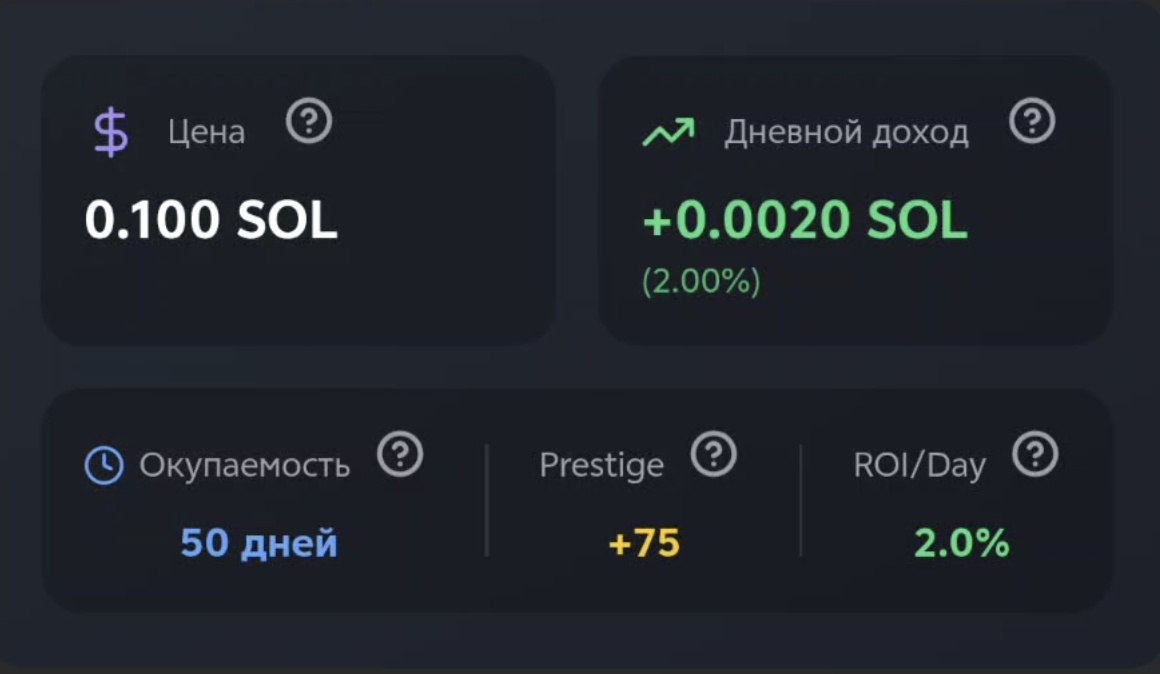Click the Окупаемость label
The image size is (1160, 674).
244,465
